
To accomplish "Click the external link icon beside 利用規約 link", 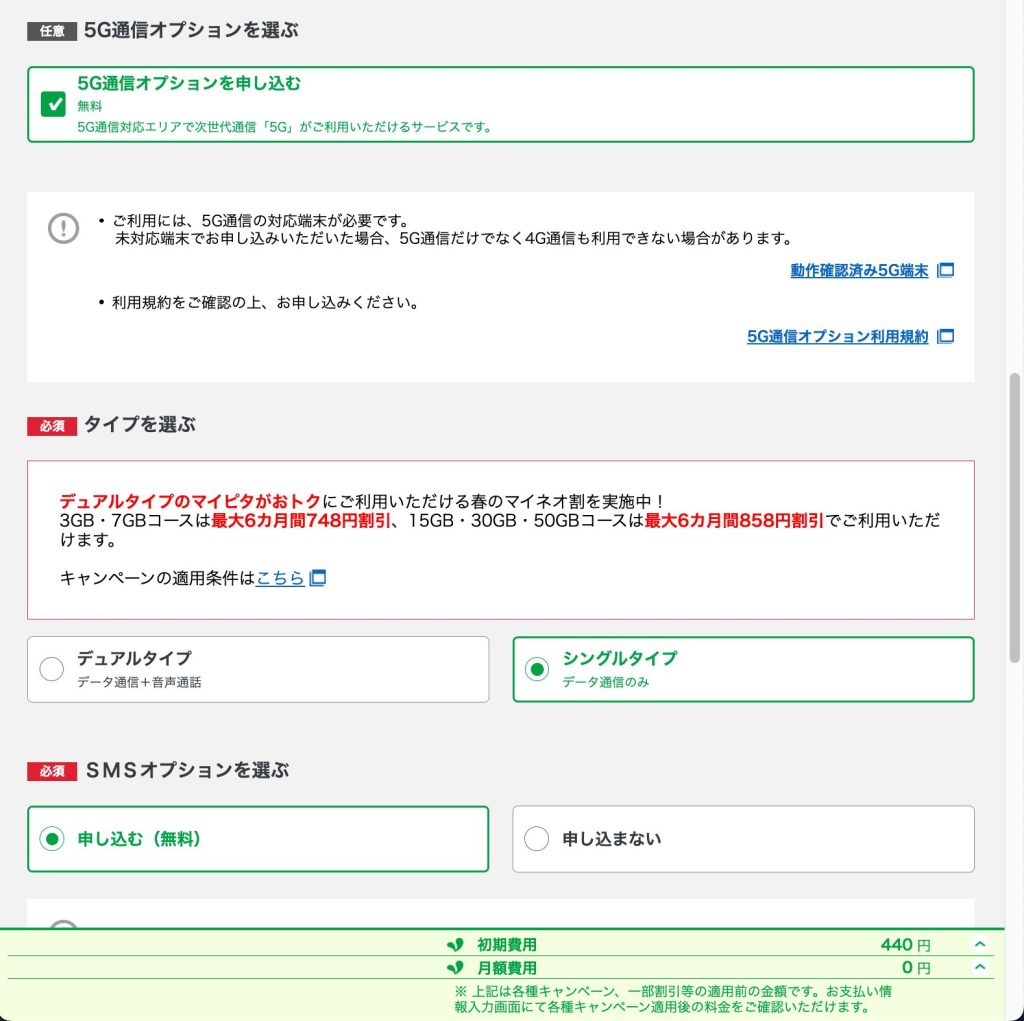I will pos(945,337).
